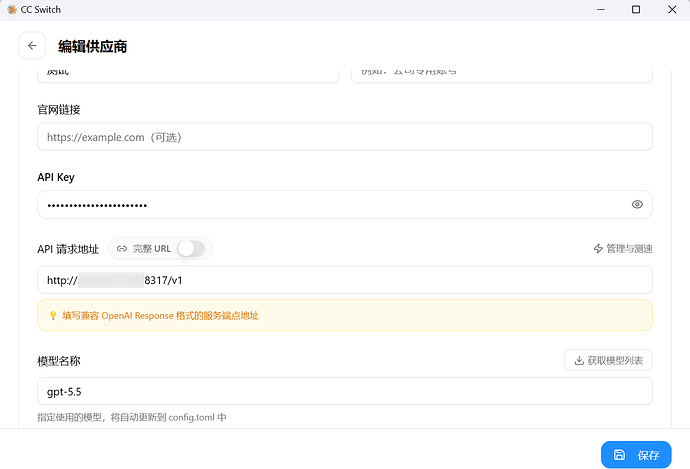Close the CC Switch window

coord(672,9)
